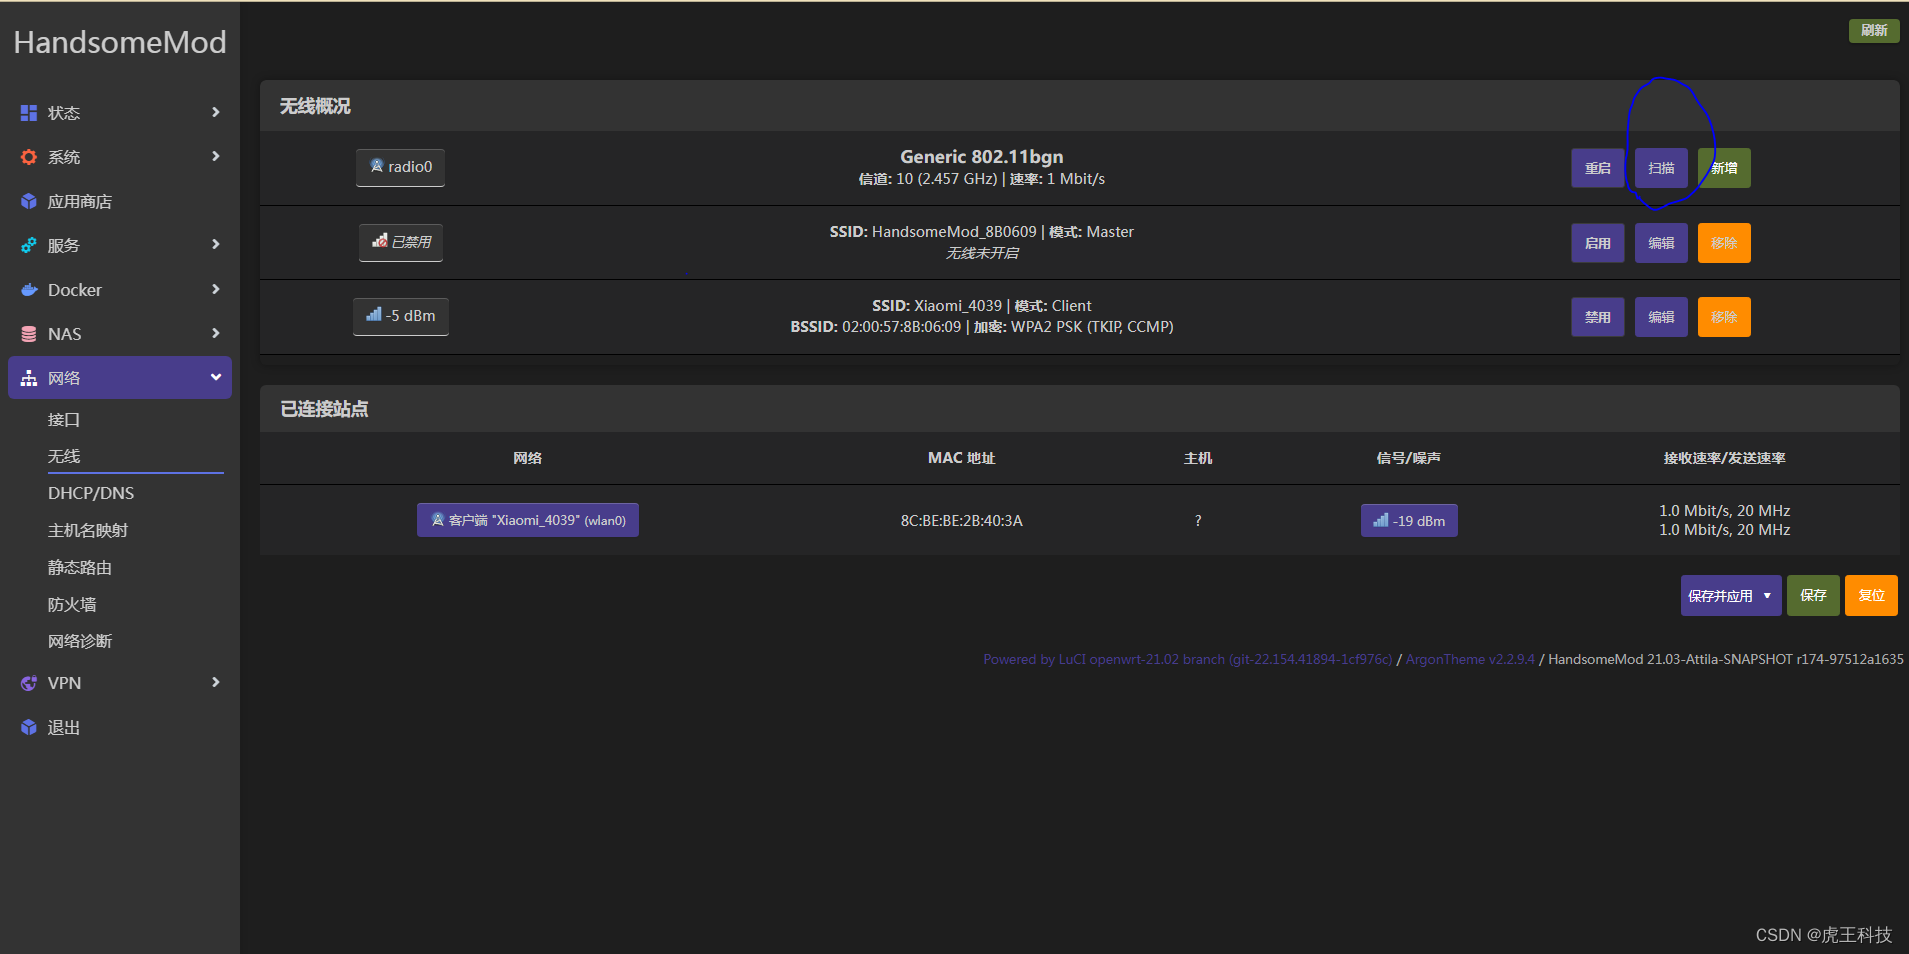Click the 无线概况 section heading
The width and height of the screenshot is (1909, 954).
point(315,106)
